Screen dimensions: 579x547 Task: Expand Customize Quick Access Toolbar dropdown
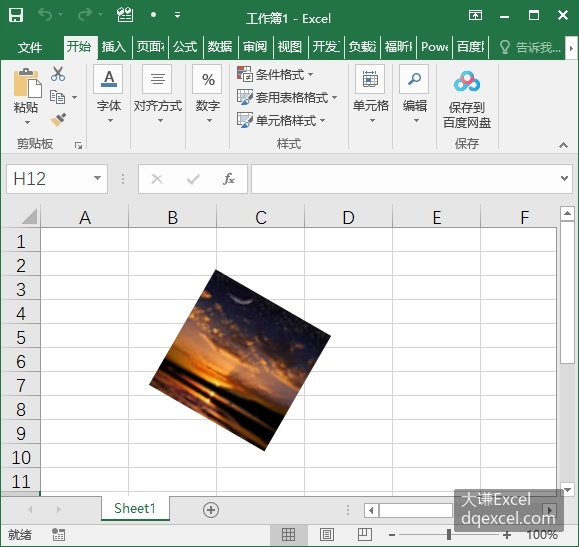point(178,15)
